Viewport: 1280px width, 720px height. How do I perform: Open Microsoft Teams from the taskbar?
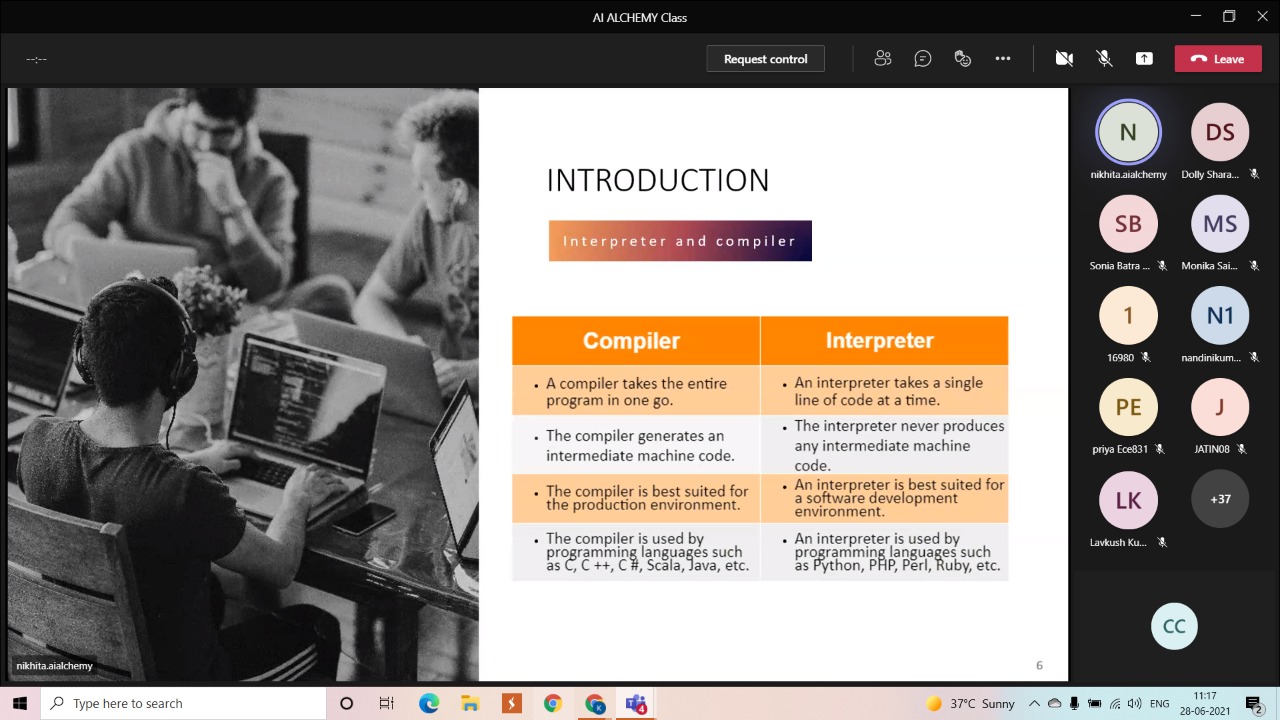(636, 704)
